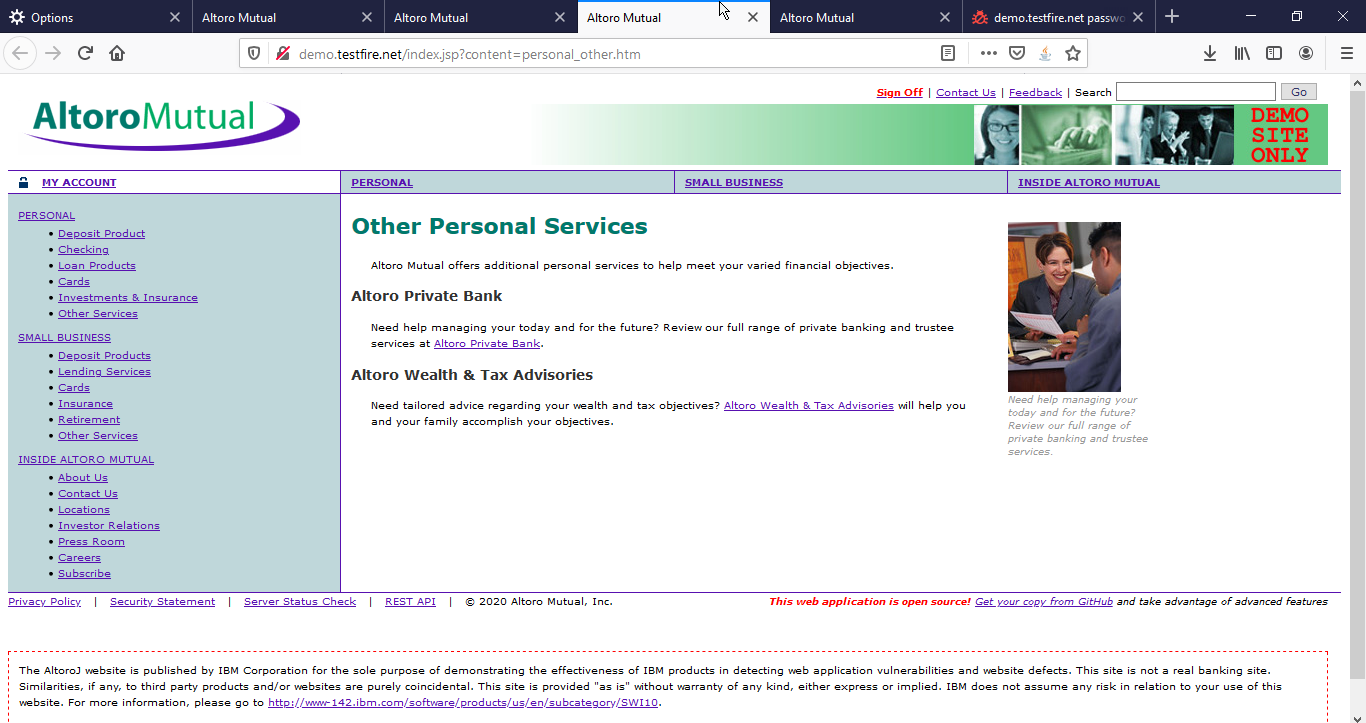Screen dimensions: 1366x723
Task: Open Feedback link in the header
Action: click(x=1035, y=92)
